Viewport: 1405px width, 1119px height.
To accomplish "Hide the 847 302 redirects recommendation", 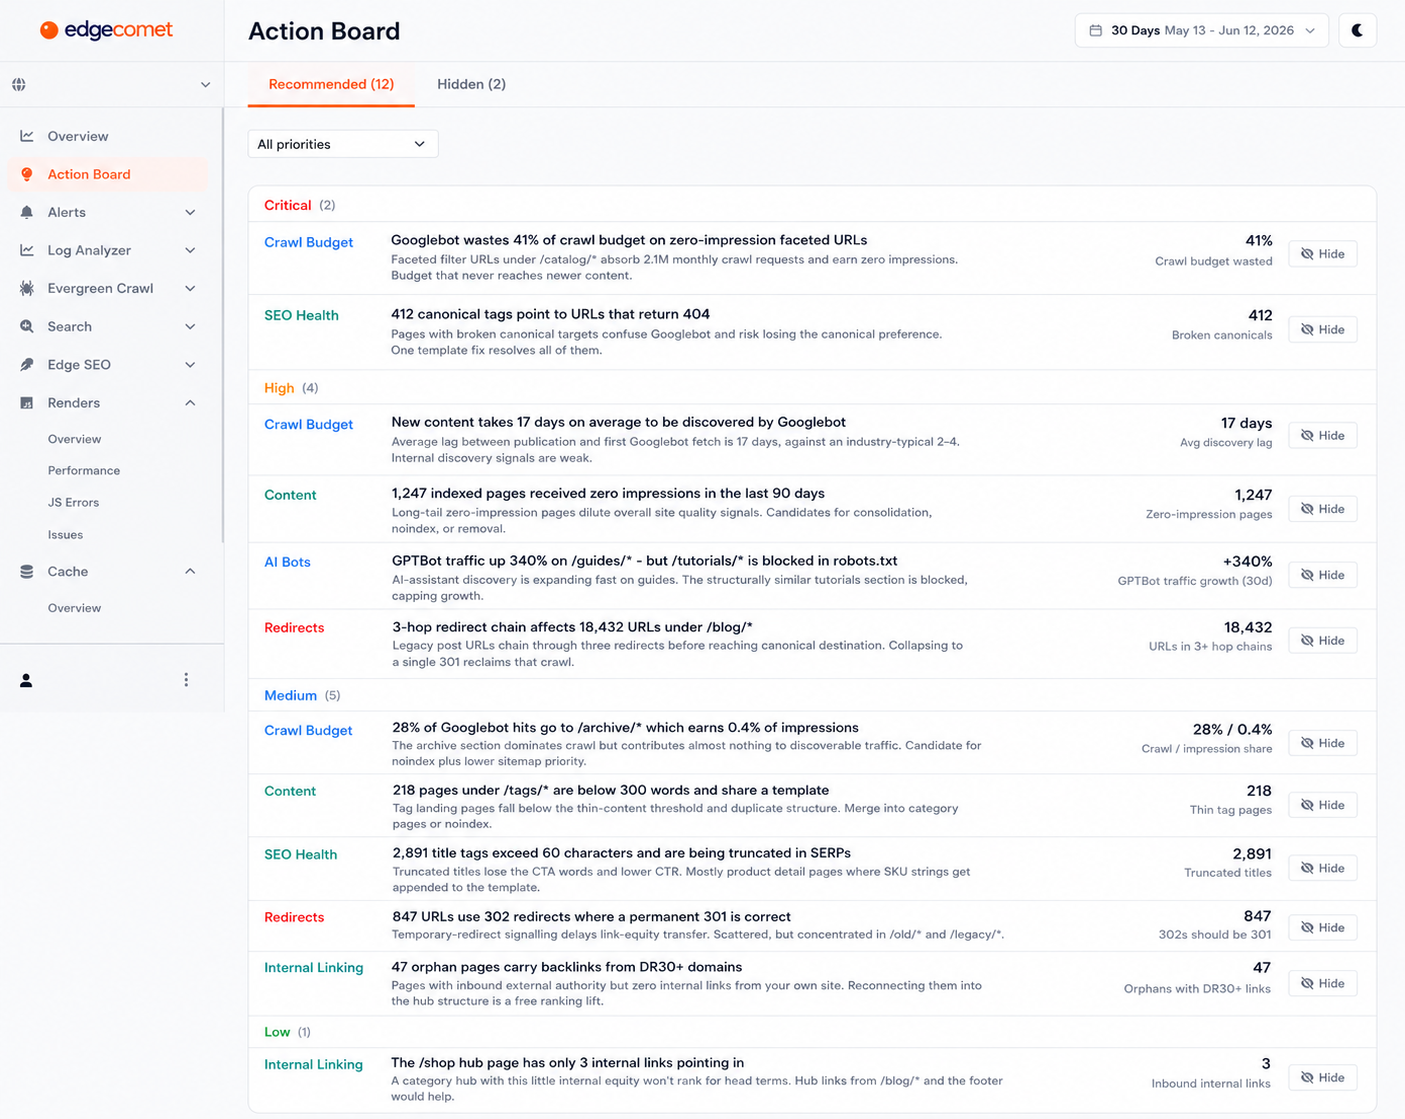I will 1322,928.
